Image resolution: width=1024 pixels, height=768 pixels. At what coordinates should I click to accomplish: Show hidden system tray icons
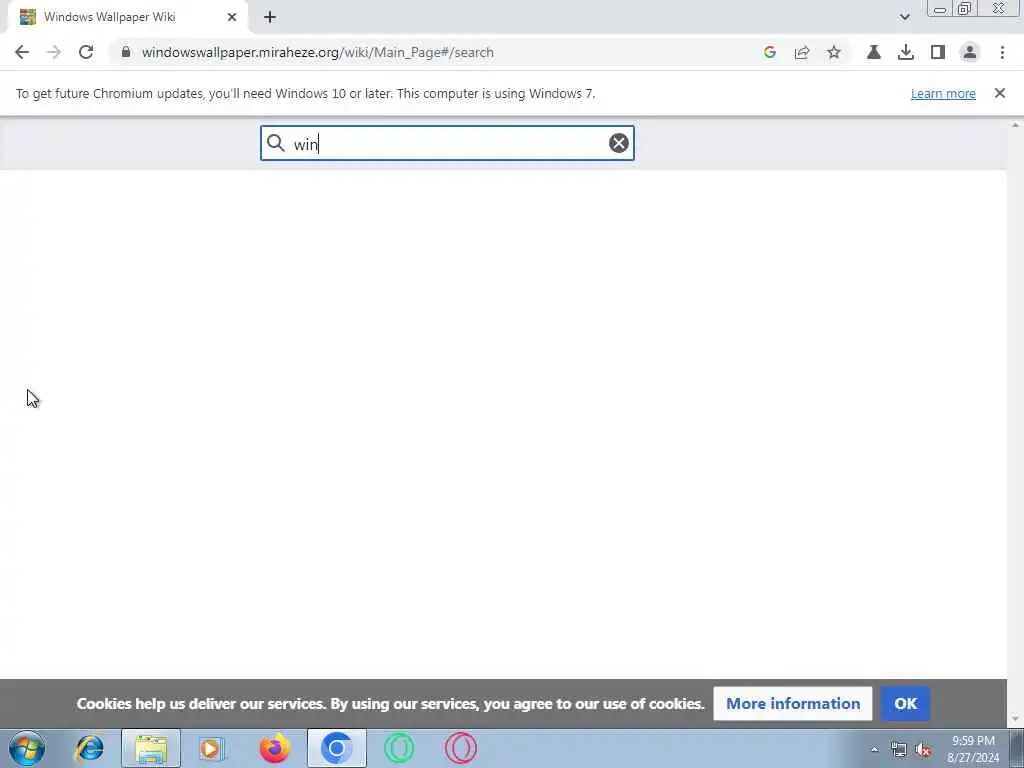tap(874, 749)
